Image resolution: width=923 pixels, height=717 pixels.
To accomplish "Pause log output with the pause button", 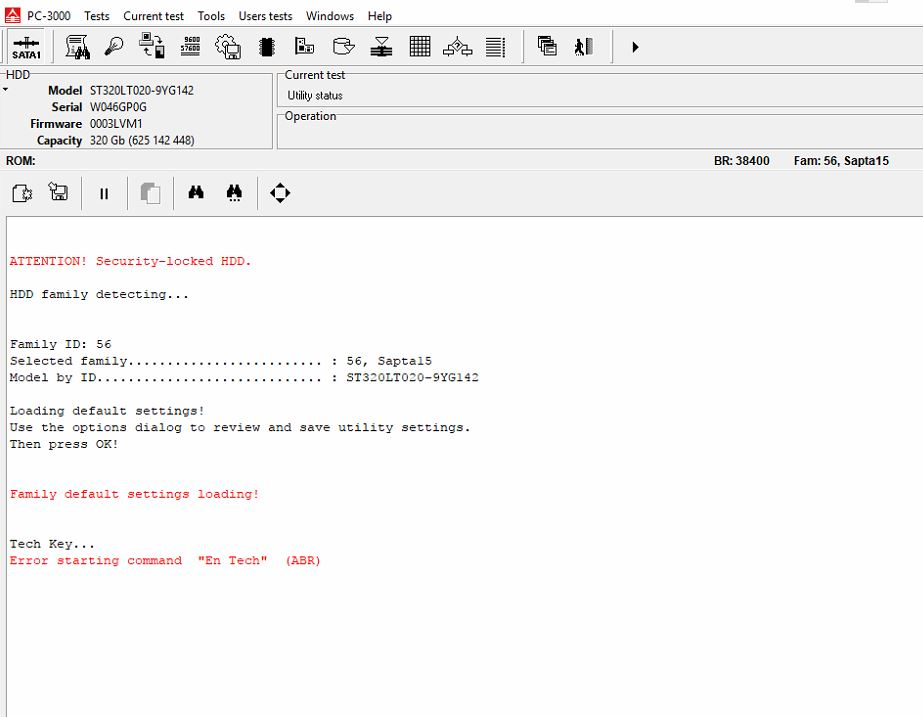I will pyautogui.click(x=104, y=194).
